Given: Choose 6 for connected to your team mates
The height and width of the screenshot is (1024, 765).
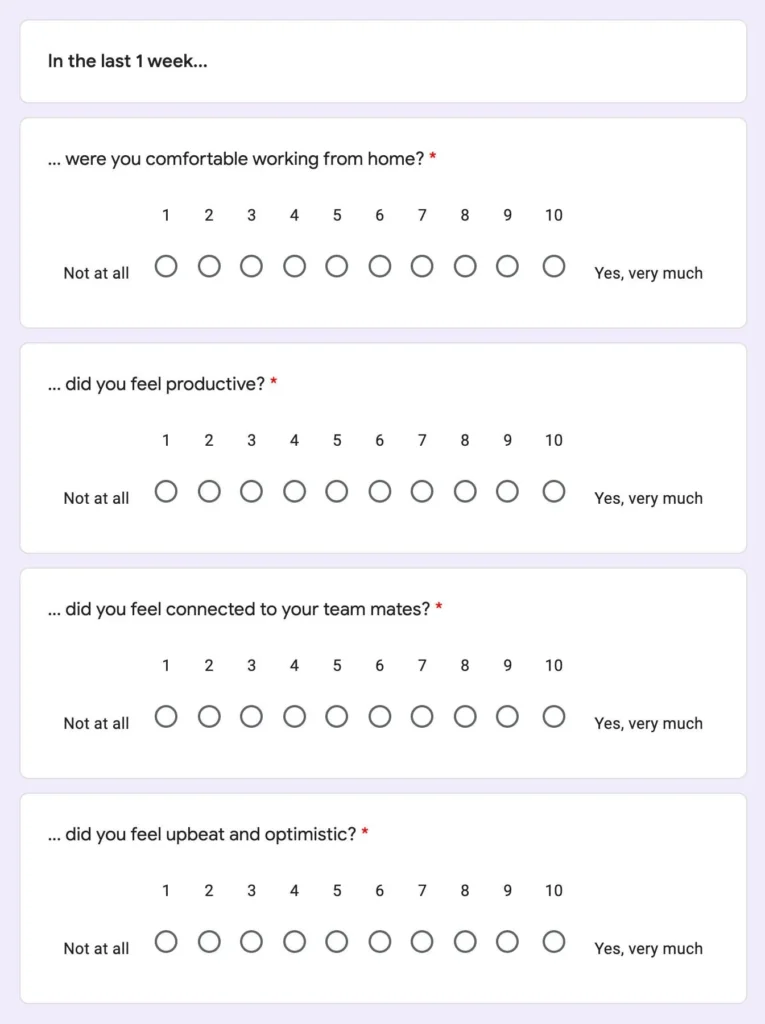Looking at the screenshot, I should [x=380, y=717].
